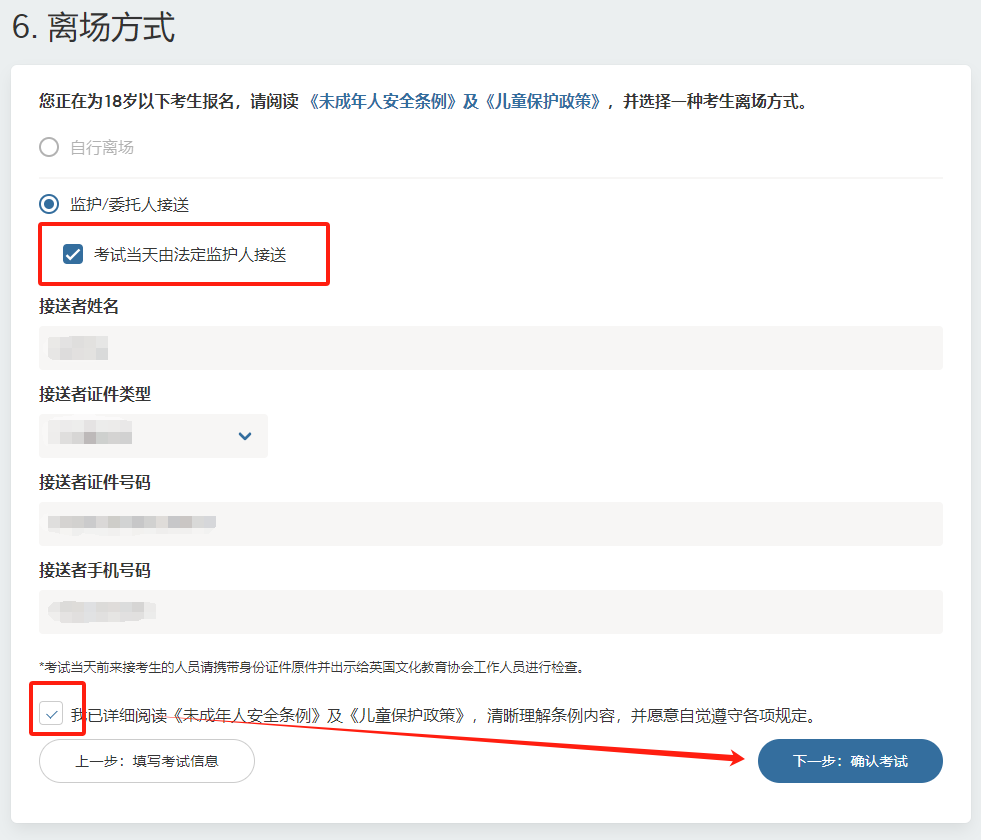The image size is (981, 840).
Task: Click the chevron arrow in 接送者证件类型 selector
Action: pyautogui.click(x=245, y=436)
